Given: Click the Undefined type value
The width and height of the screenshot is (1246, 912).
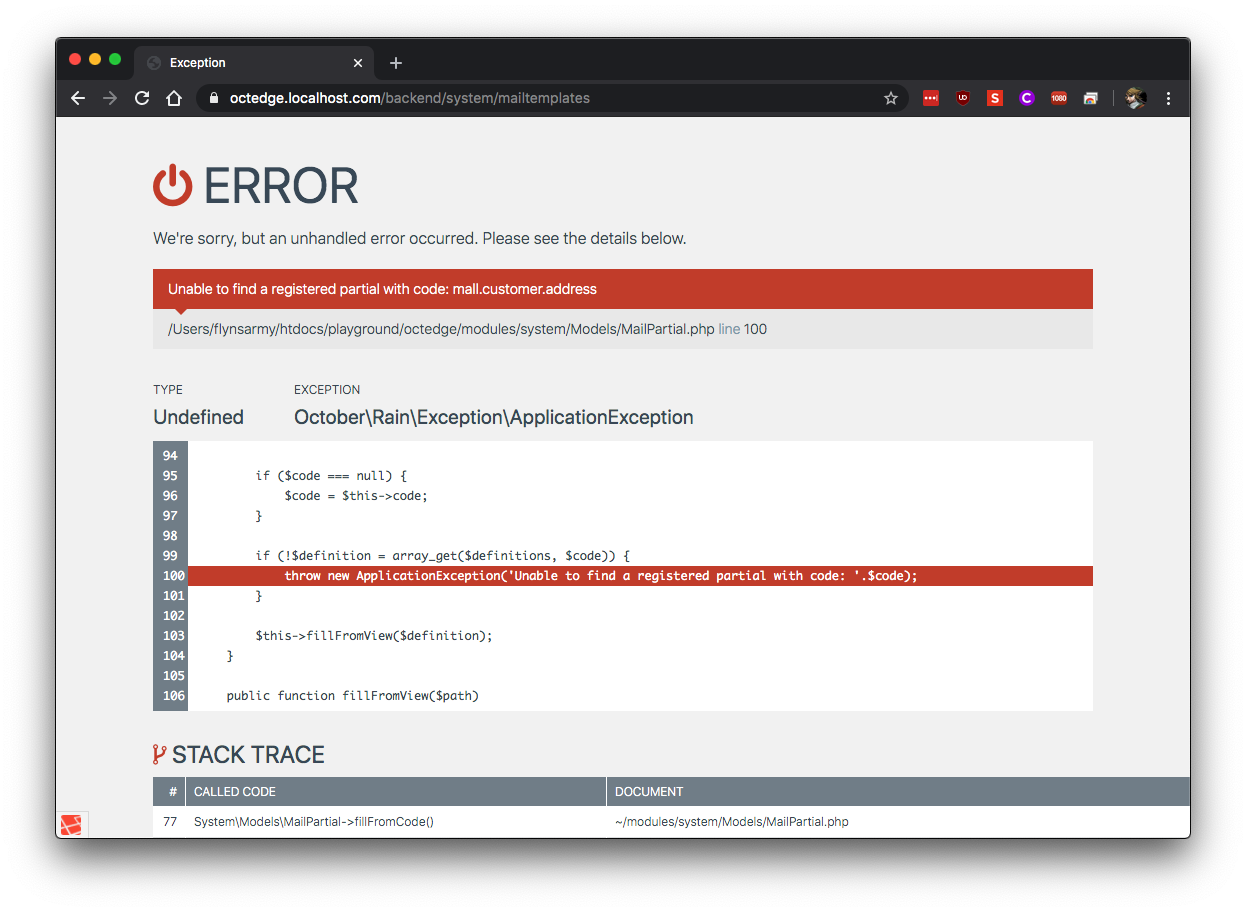Looking at the screenshot, I should pyautogui.click(x=198, y=417).
